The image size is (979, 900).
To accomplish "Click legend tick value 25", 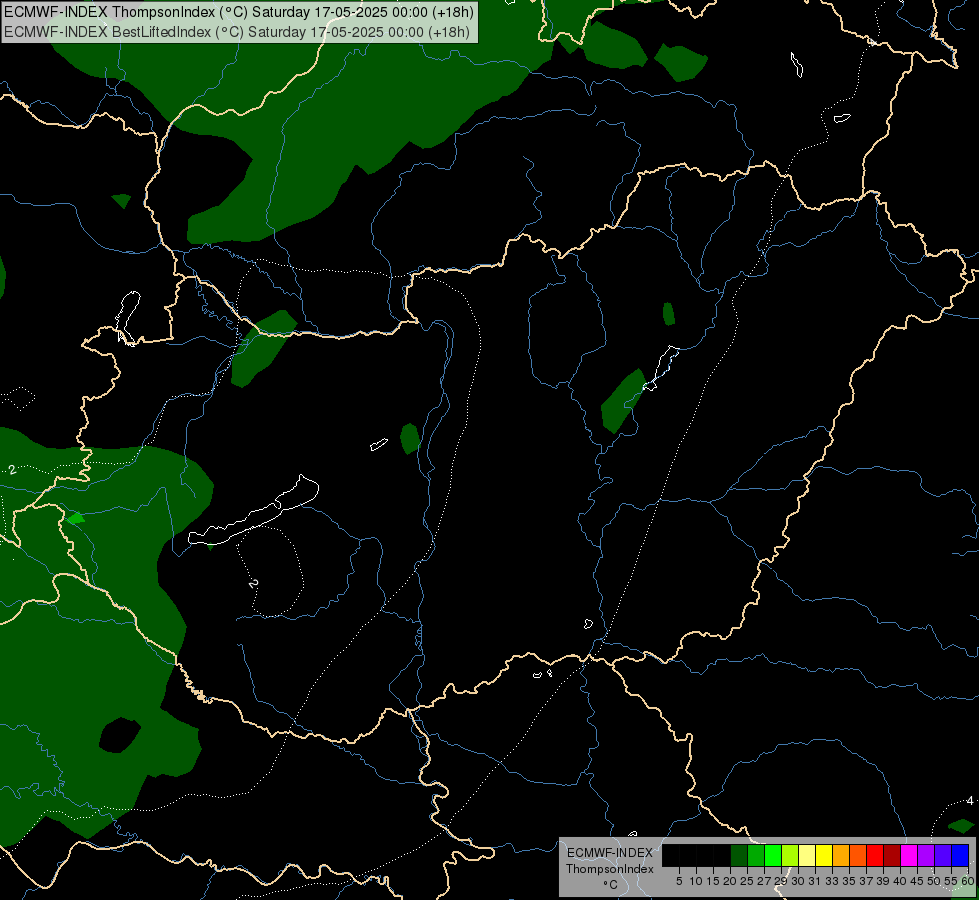I will 747,881.
